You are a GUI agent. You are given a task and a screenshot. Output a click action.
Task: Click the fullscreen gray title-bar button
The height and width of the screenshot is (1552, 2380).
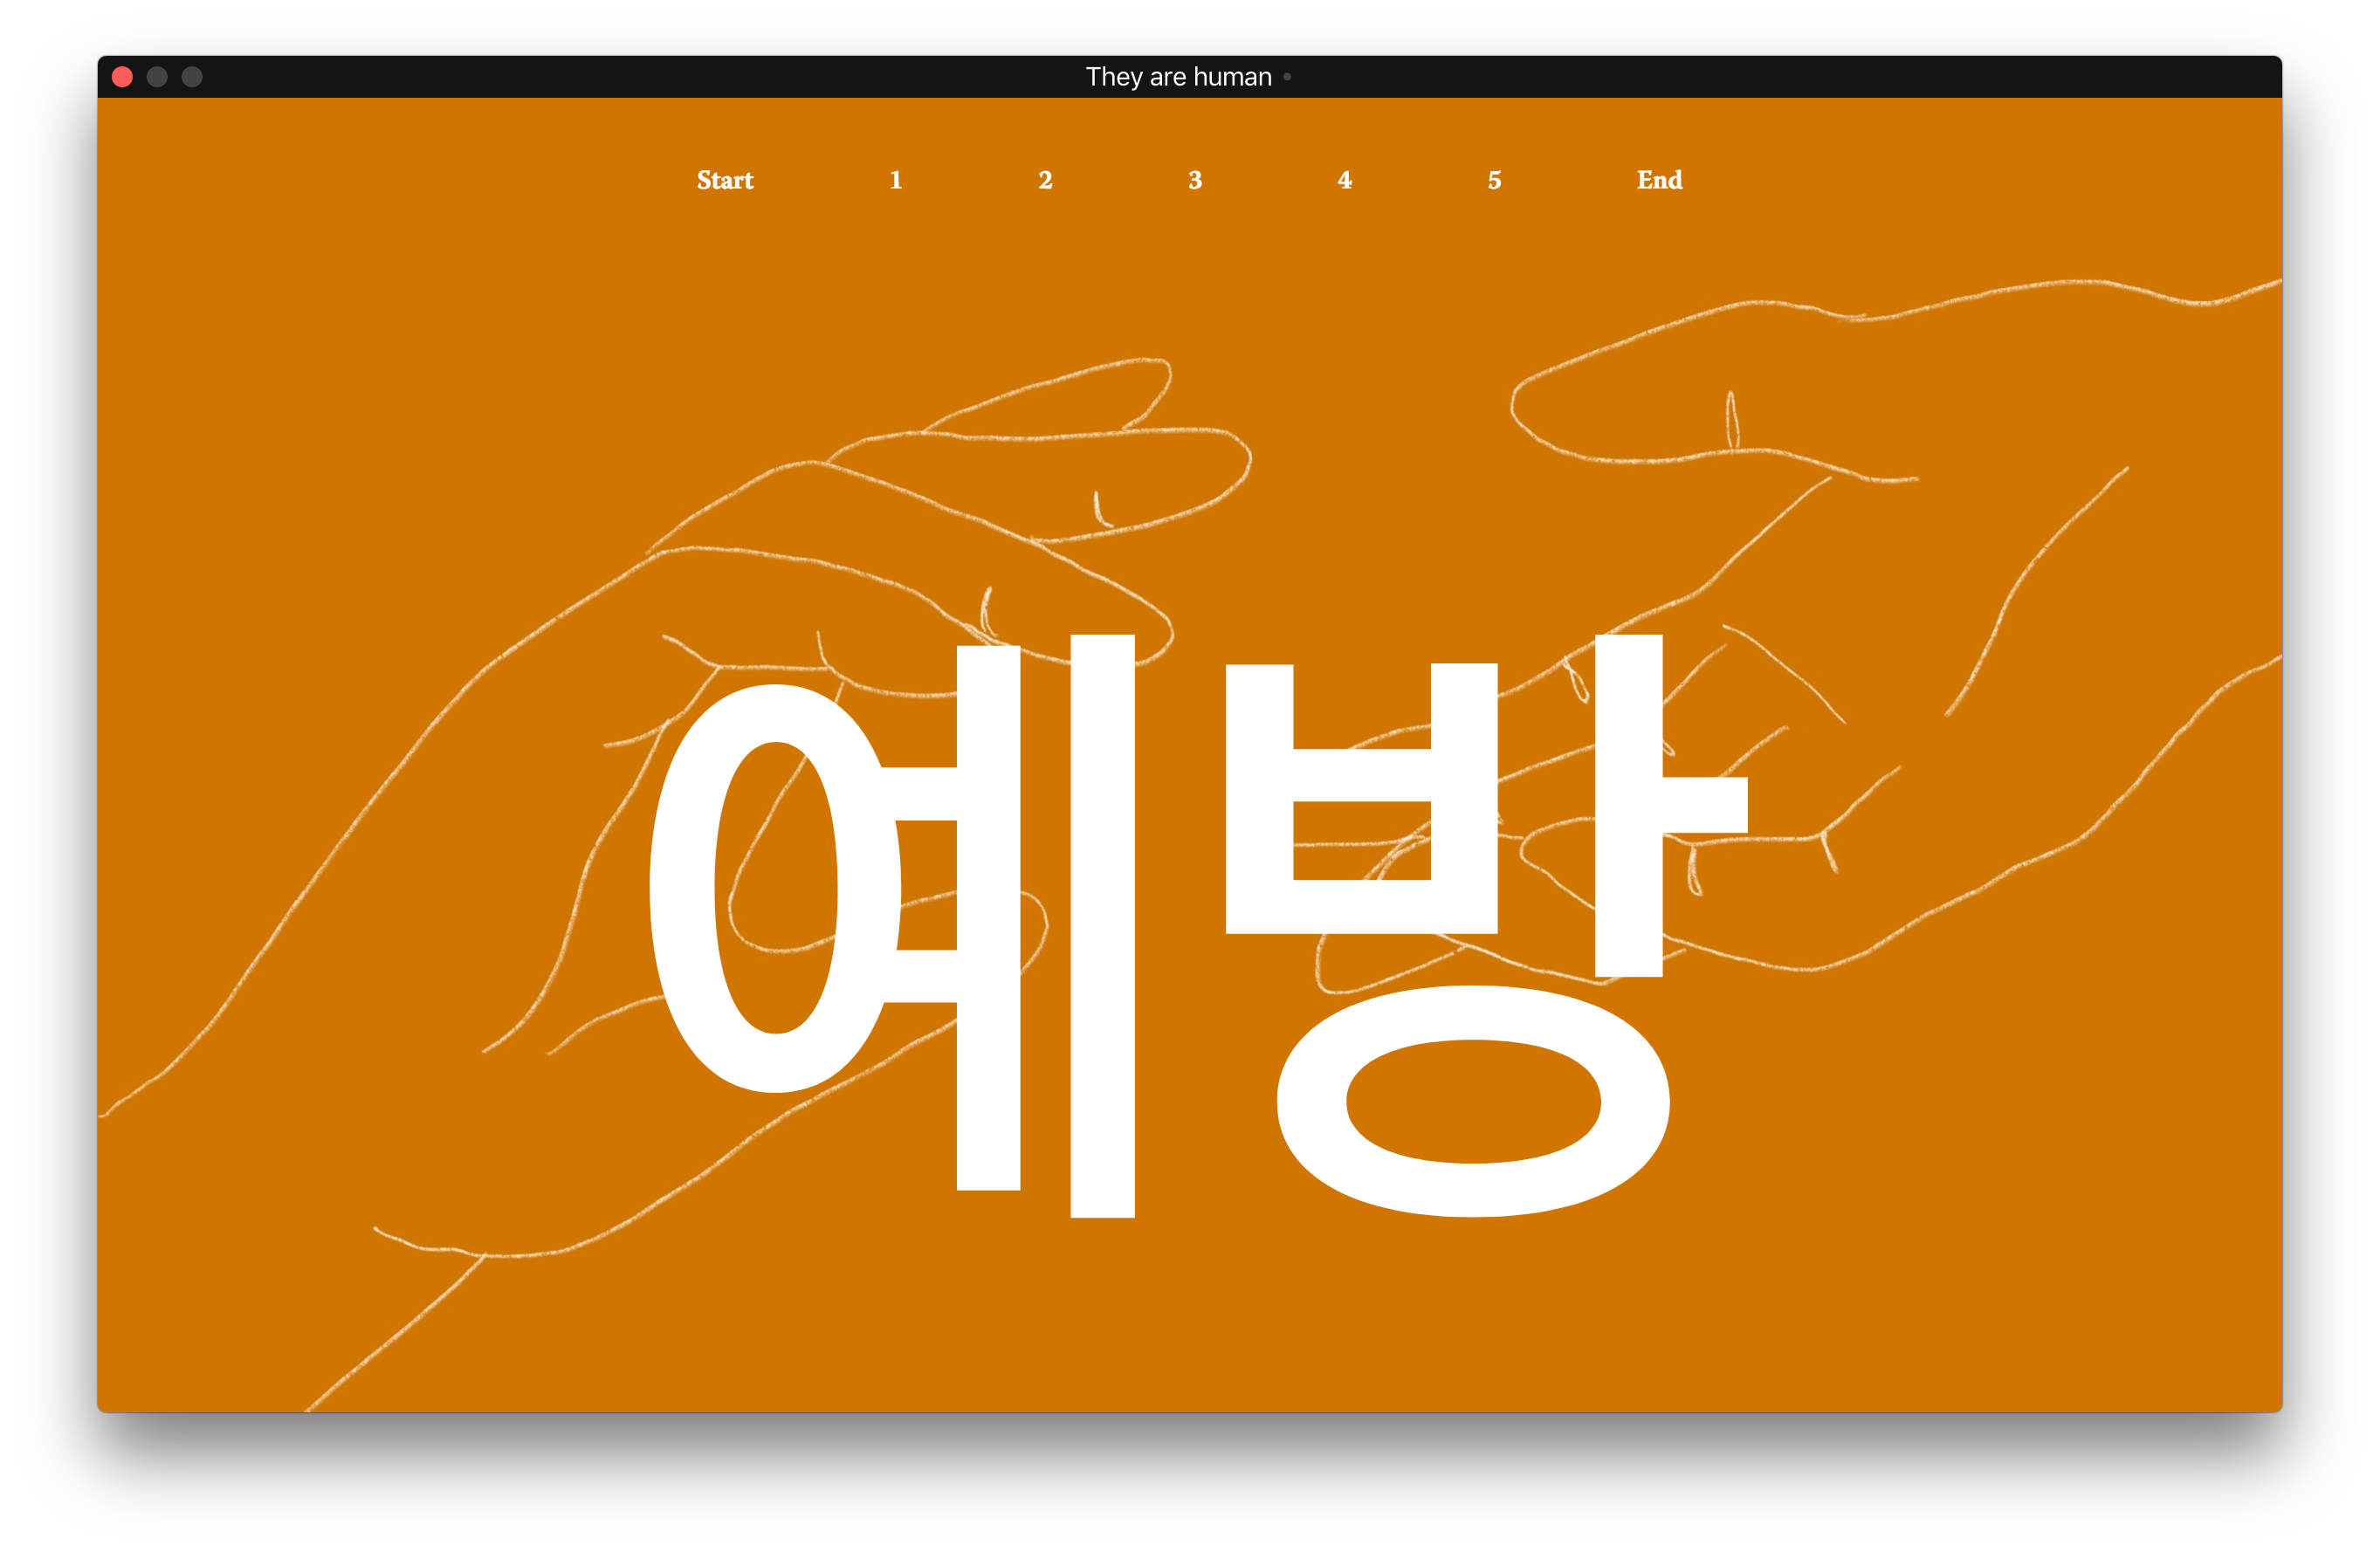tap(192, 77)
